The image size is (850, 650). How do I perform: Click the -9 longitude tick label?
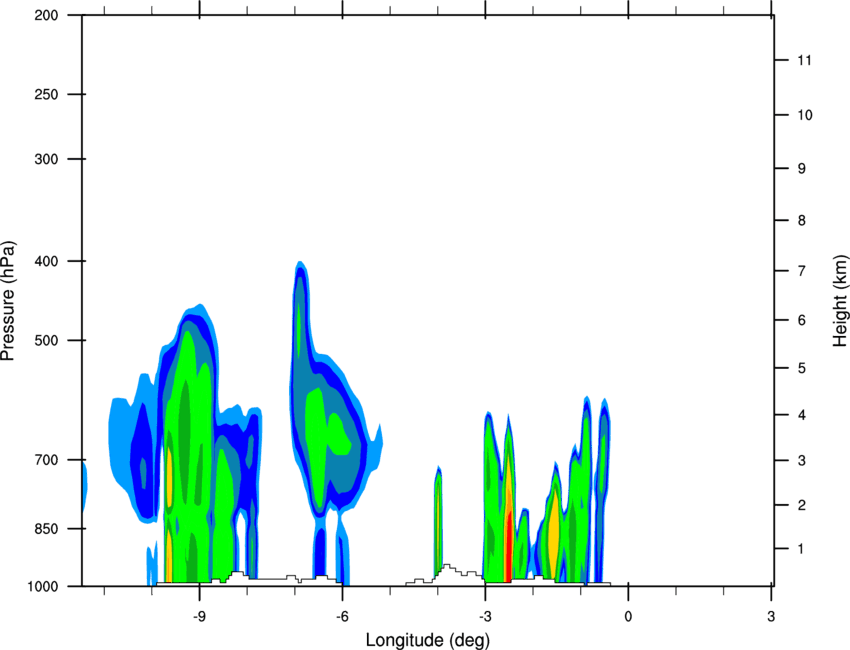pos(199,617)
